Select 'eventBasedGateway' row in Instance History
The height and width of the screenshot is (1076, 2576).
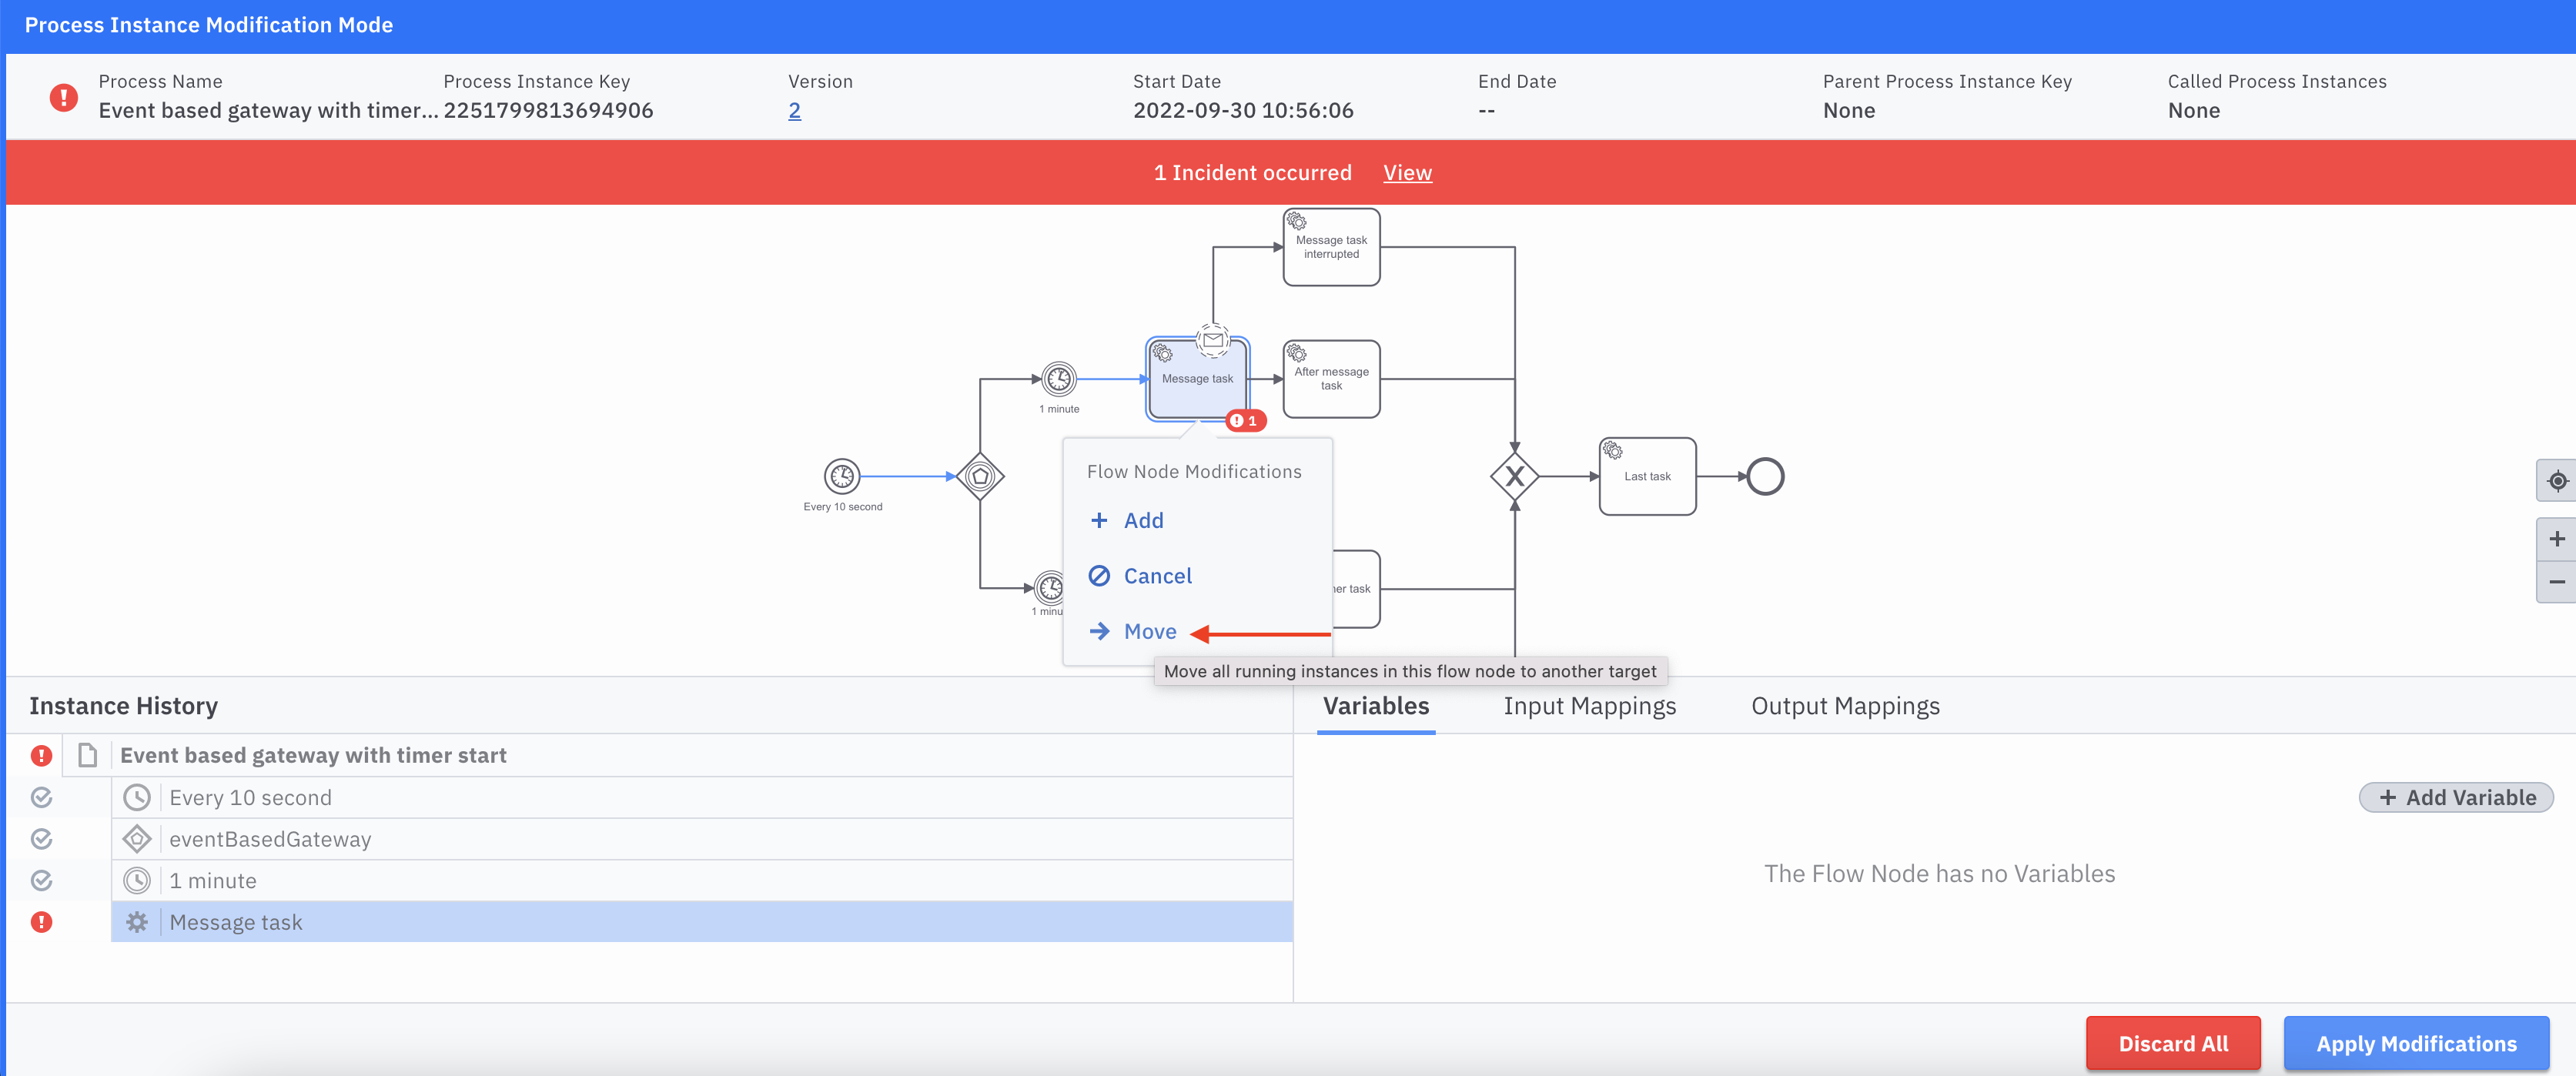[270, 839]
